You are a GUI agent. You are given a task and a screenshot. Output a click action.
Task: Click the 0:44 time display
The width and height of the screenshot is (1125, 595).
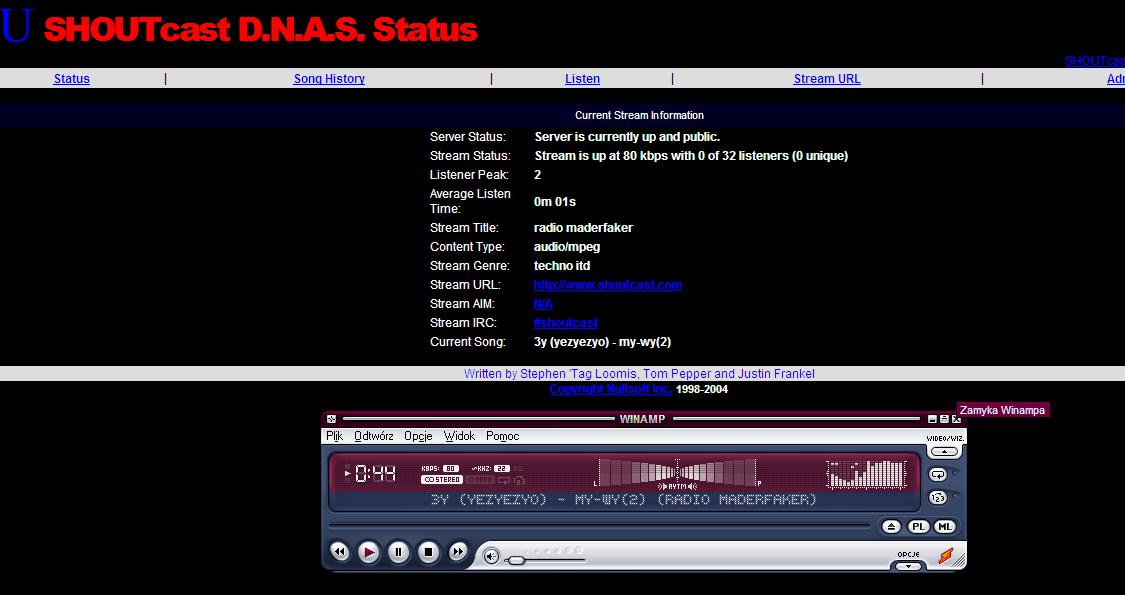(x=375, y=473)
